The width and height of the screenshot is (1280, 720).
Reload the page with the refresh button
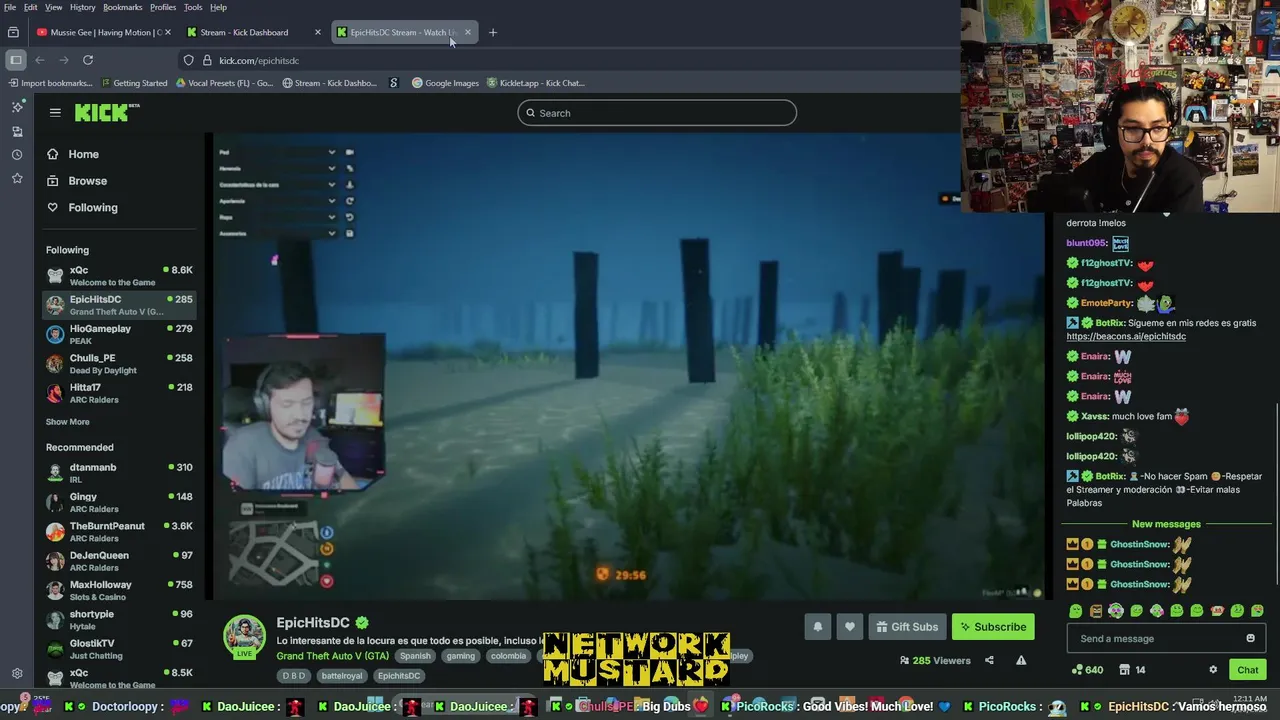(x=88, y=60)
